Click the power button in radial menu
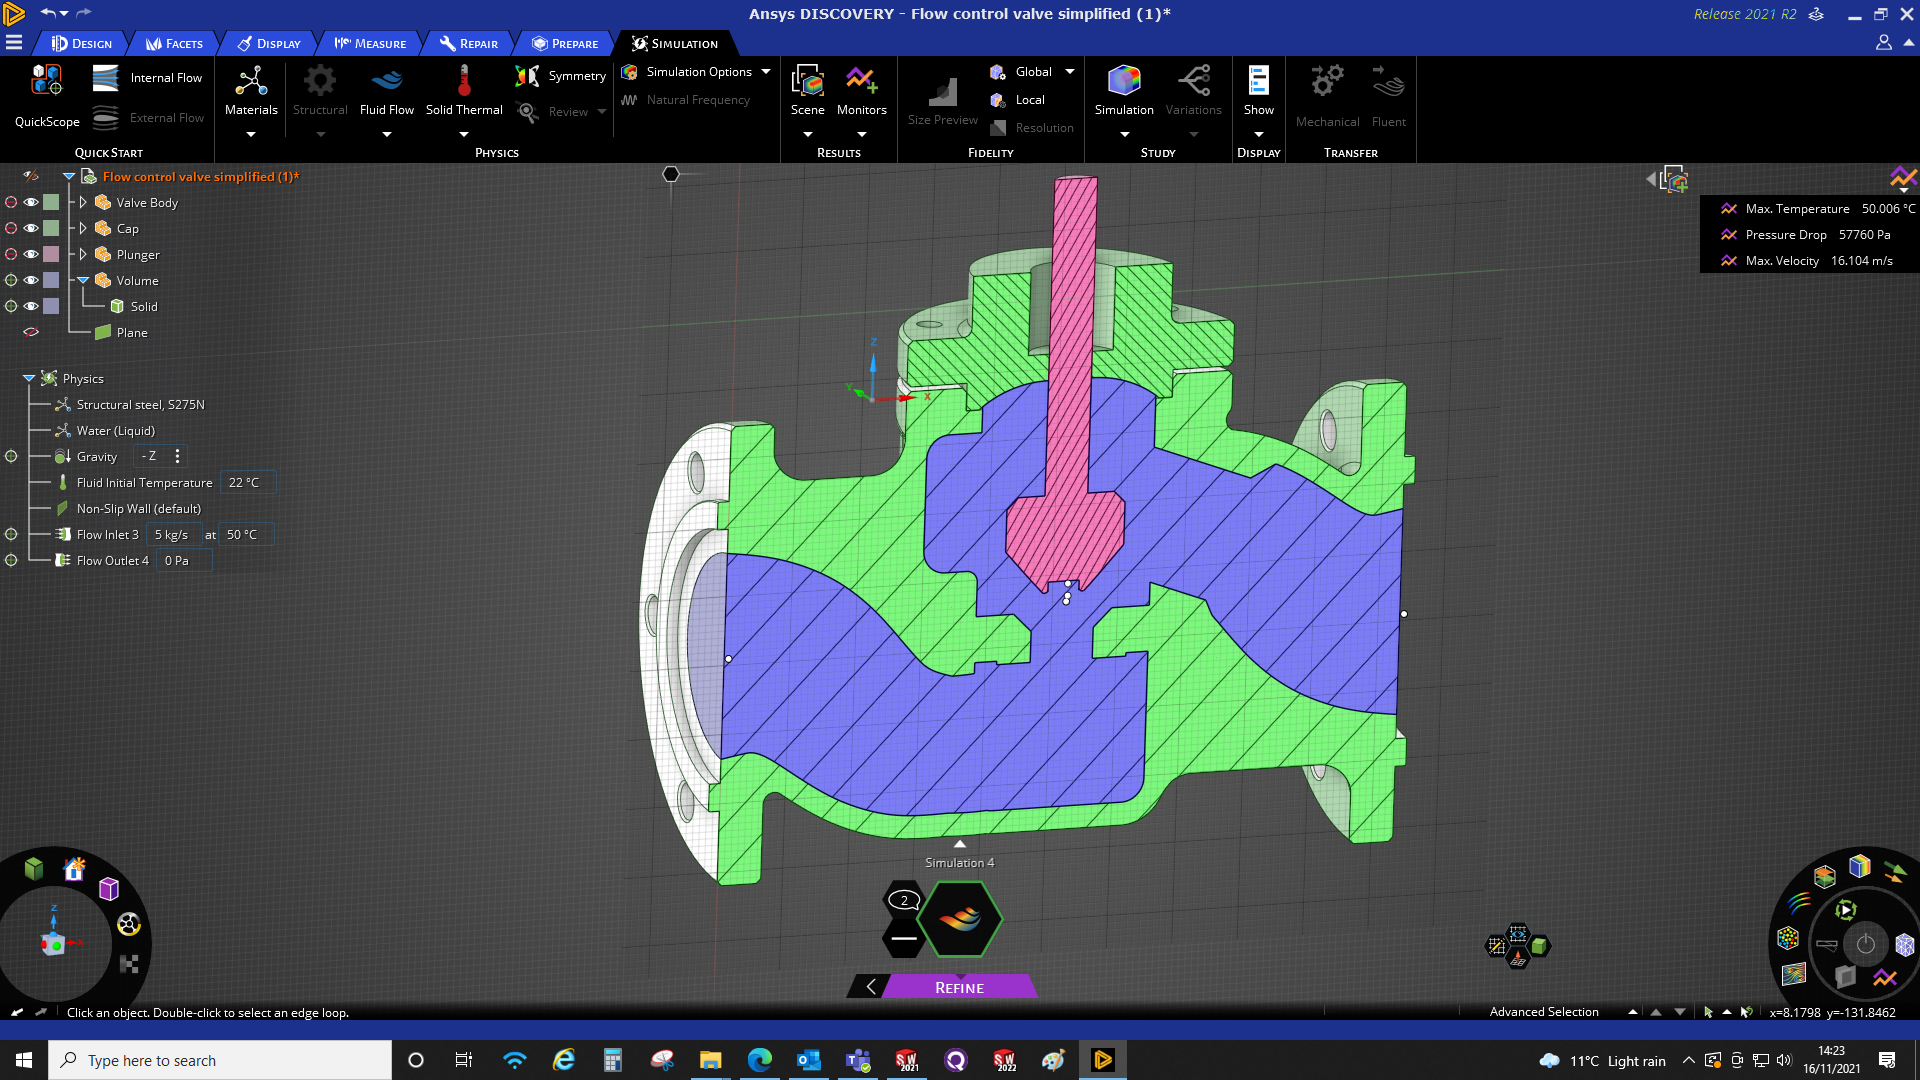The width and height of the screenshot is (1920, 1080). coord(1866,944)
